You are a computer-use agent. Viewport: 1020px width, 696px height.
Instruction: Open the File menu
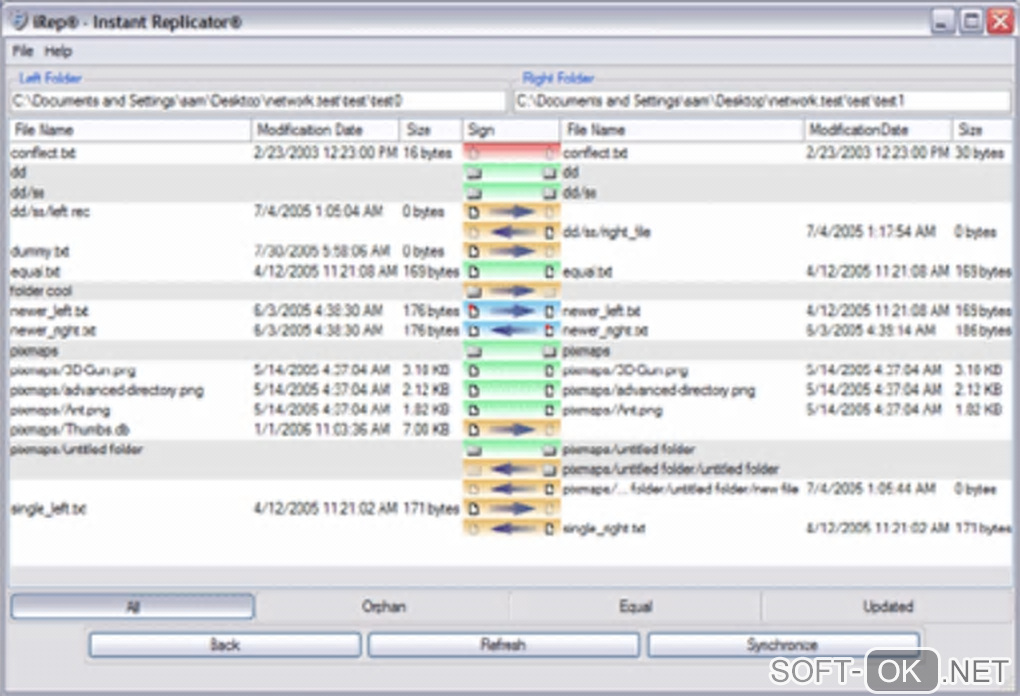tap(22, 51)
